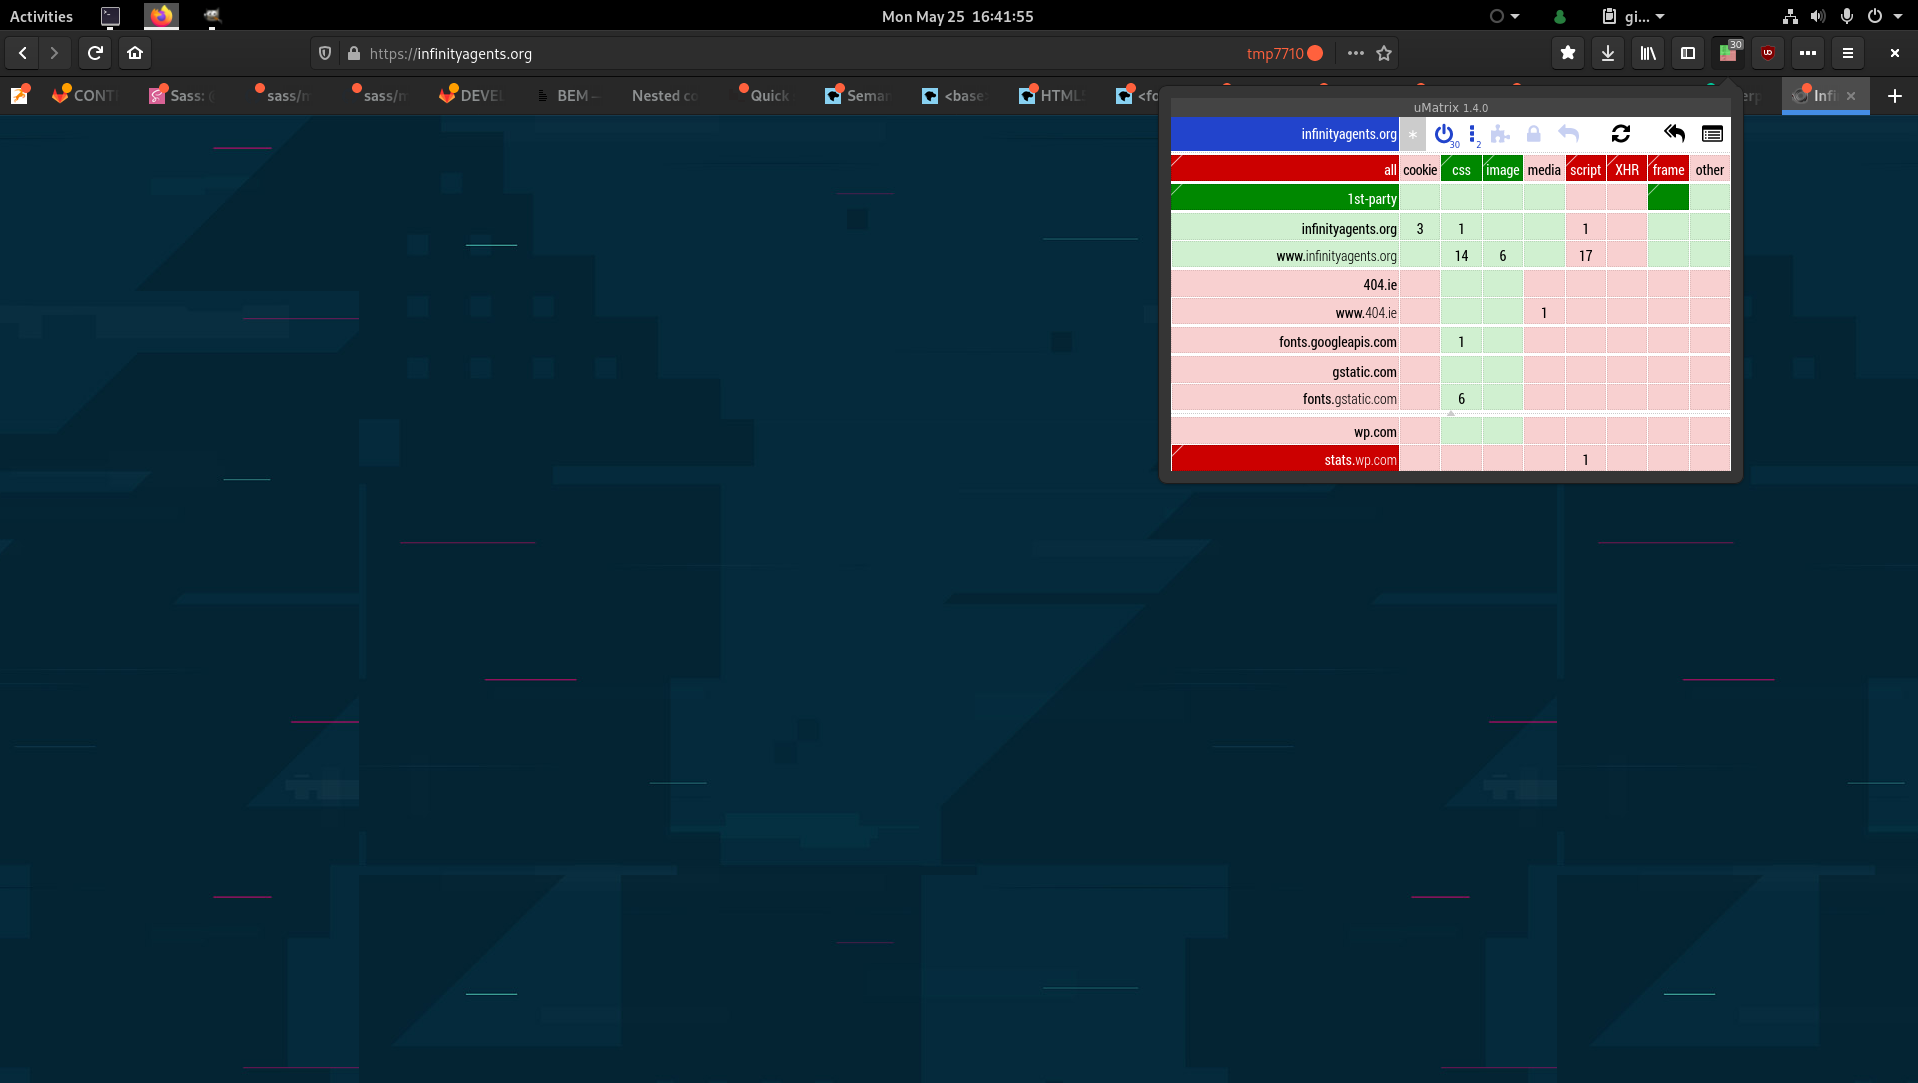Toggle the script column header
The height and width of the screenshot is (1083, 1918).
click(x=1585, y=170)
